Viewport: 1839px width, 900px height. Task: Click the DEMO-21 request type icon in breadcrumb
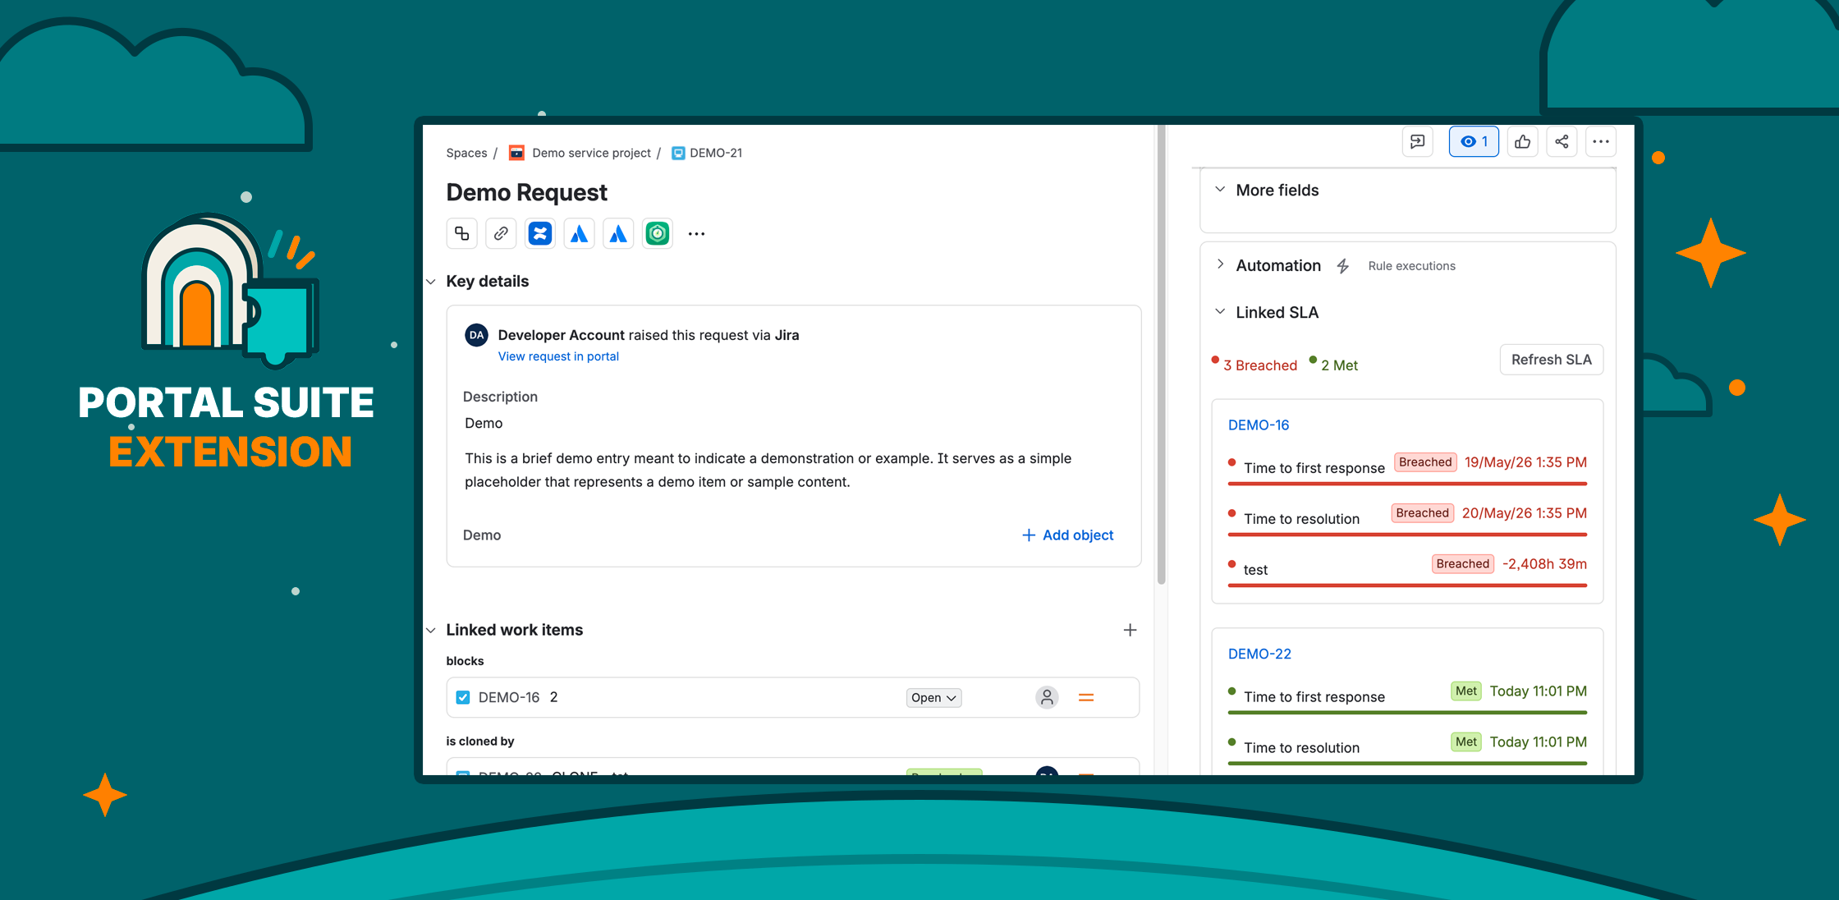point(678,153)
